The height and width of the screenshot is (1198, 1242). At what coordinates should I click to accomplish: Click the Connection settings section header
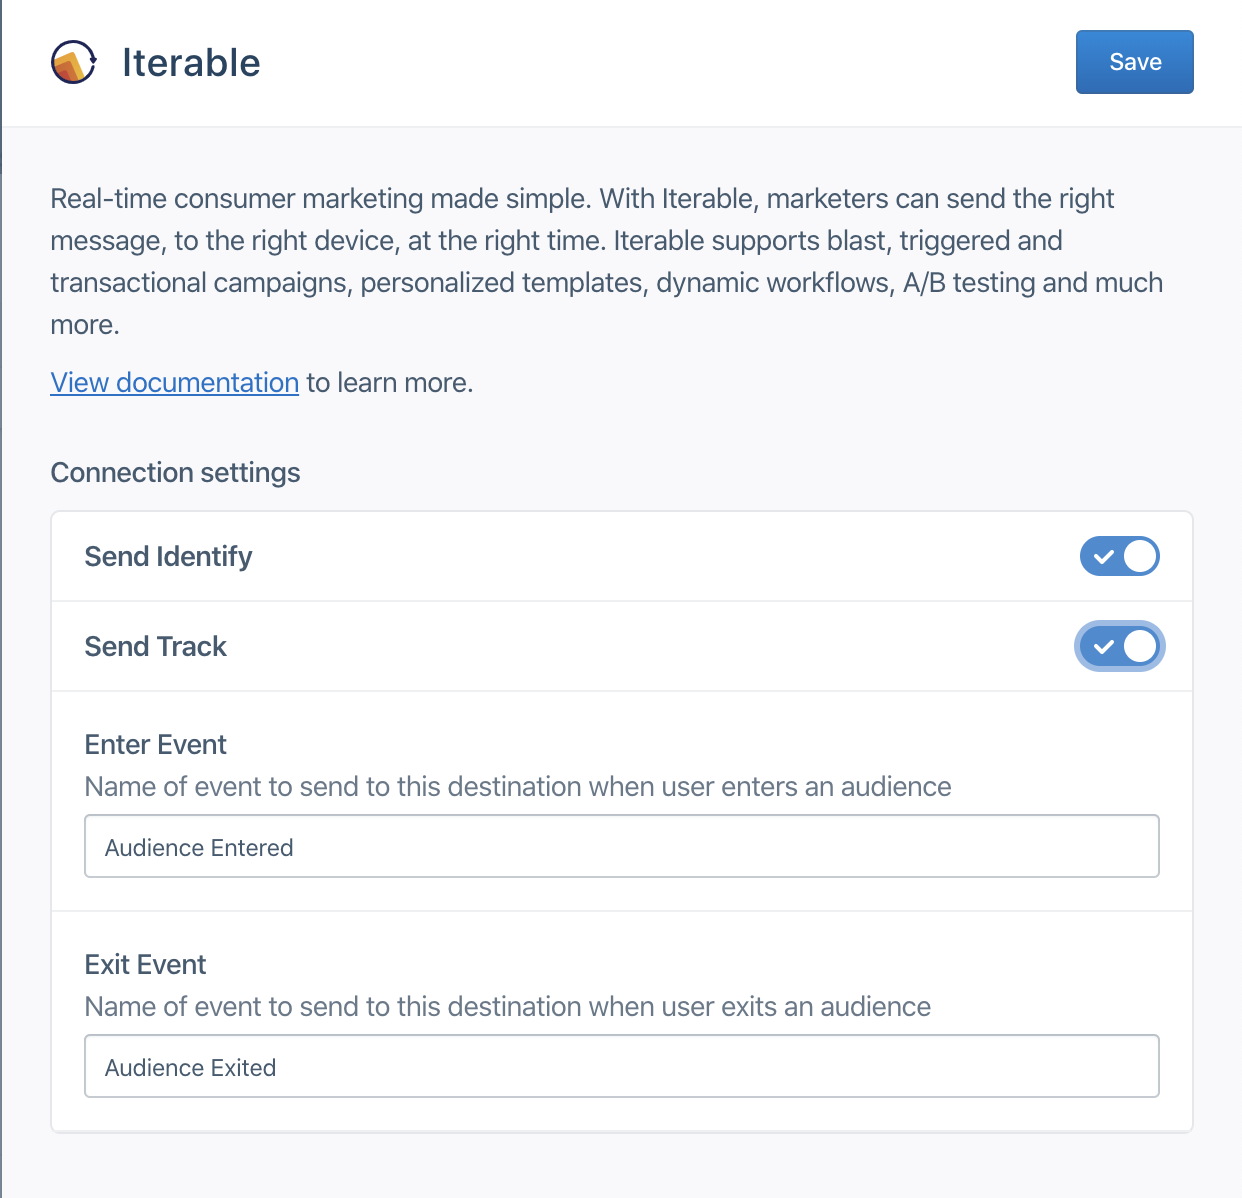(x=175, y=472)
